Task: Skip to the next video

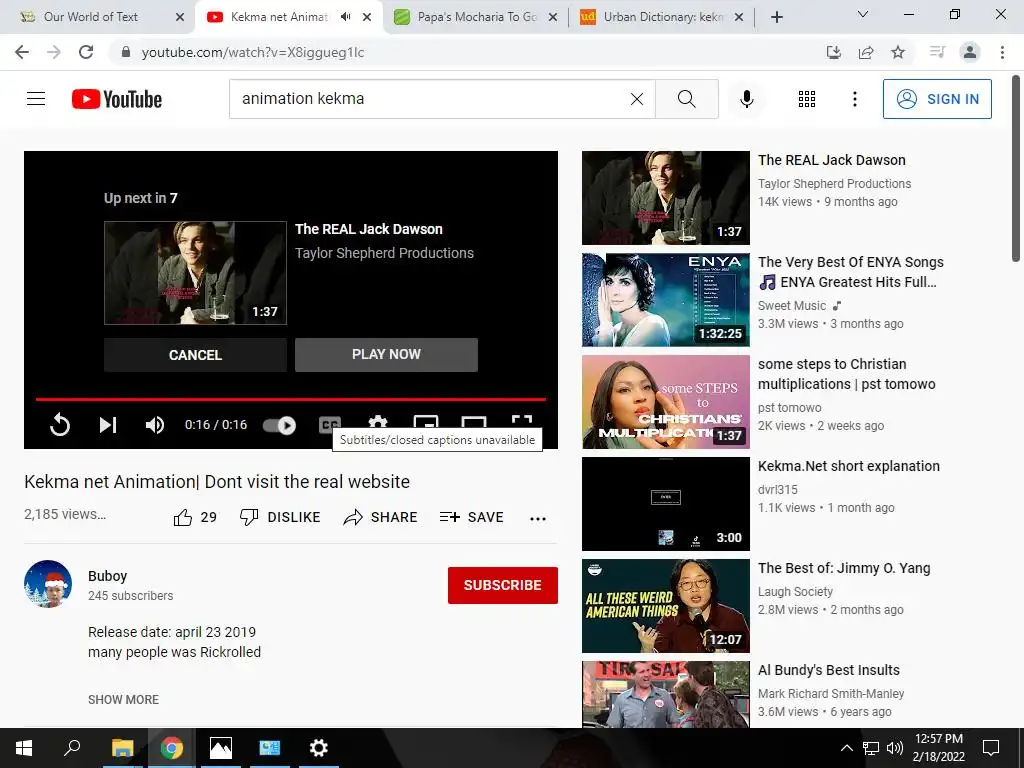Action: pyautogui.click(x=108, y=425)
